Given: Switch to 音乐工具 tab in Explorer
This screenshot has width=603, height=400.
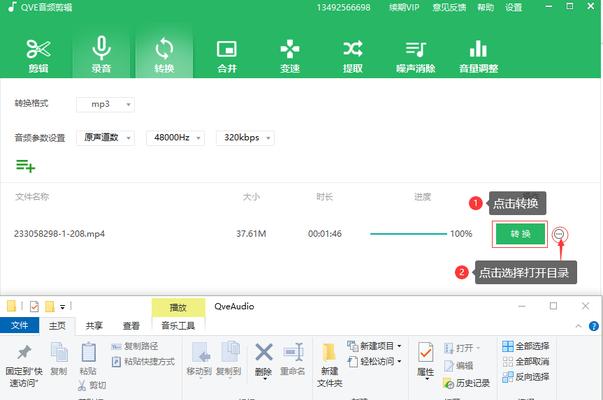Looking at the screenshot, I should tap(178, 326).
